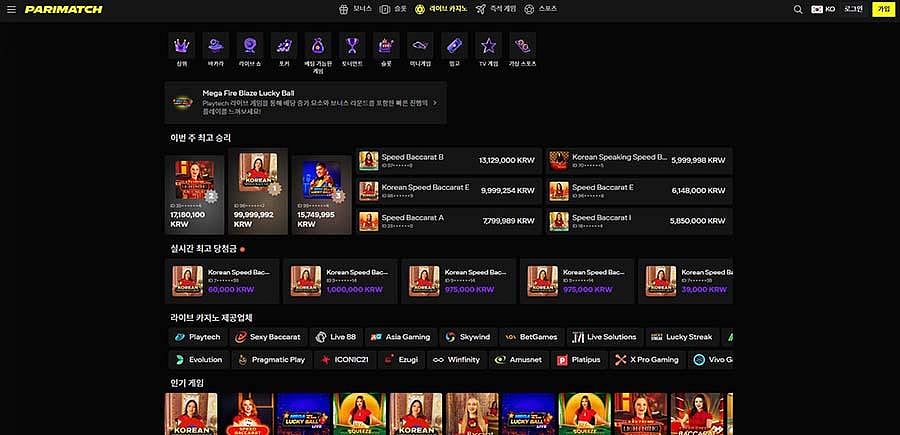Viewport: 900px width, 435px height.
Task: Expand the Mega Fire Blaze banner arrow
Action: click(435, 103)
